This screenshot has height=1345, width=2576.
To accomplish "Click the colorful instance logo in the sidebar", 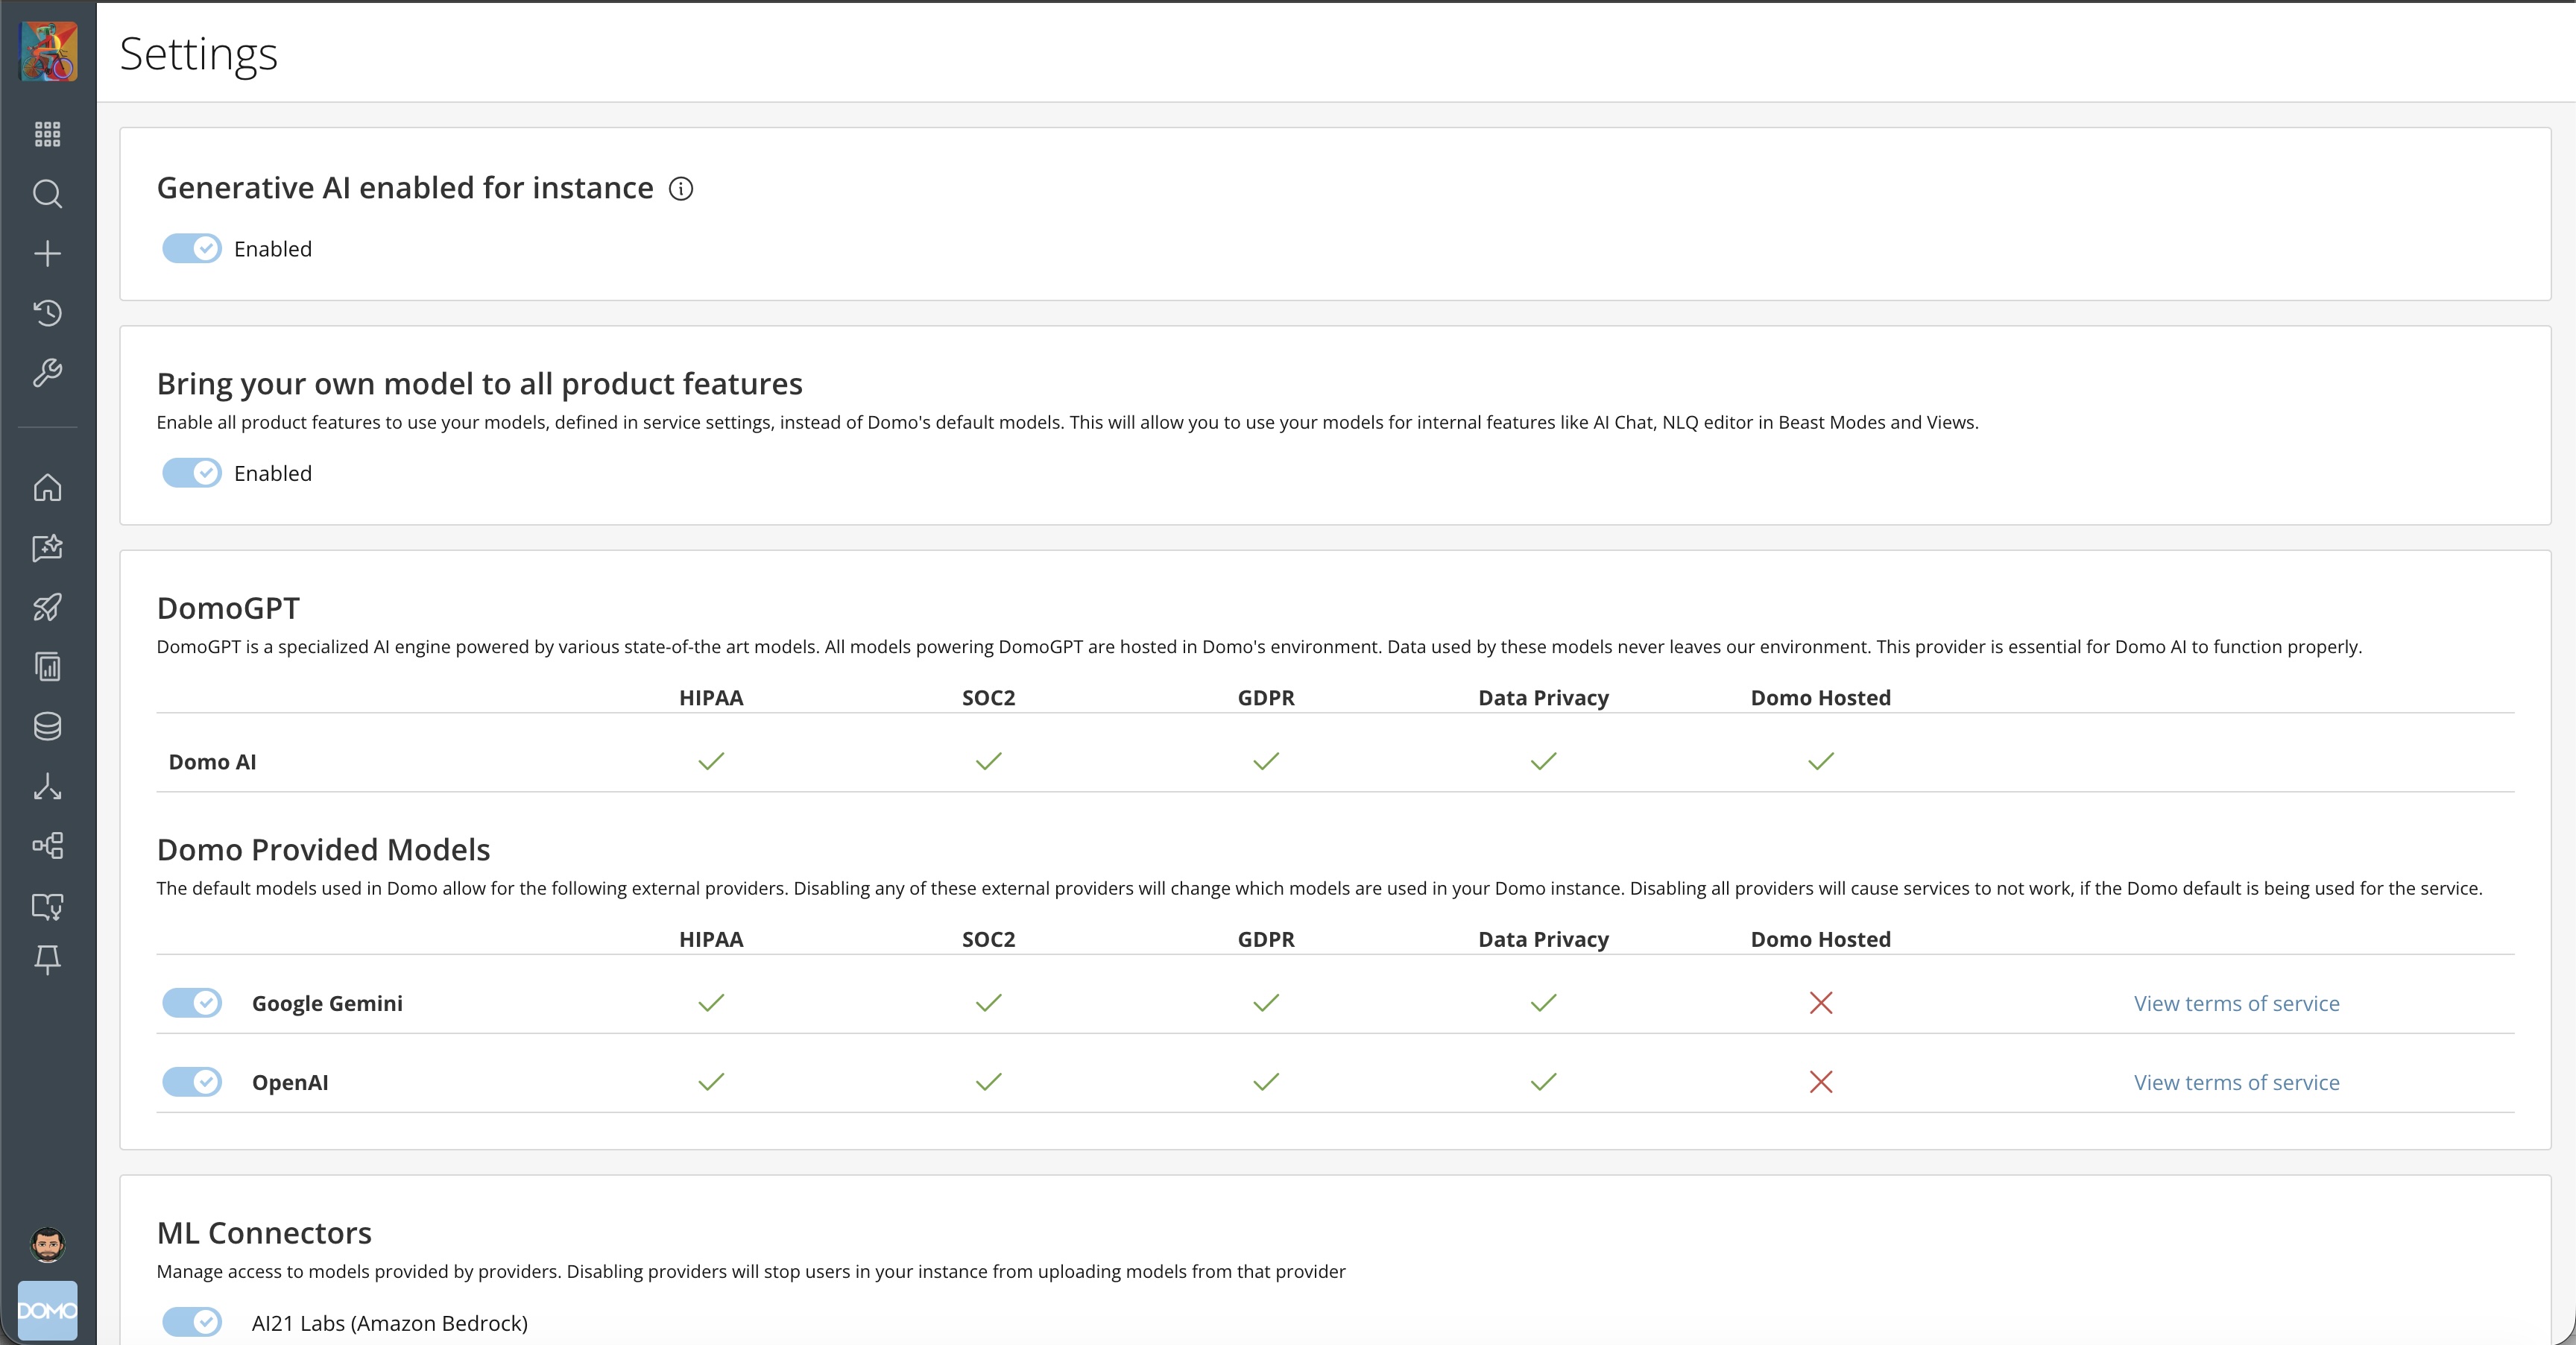I will click(x=48, y=52).
